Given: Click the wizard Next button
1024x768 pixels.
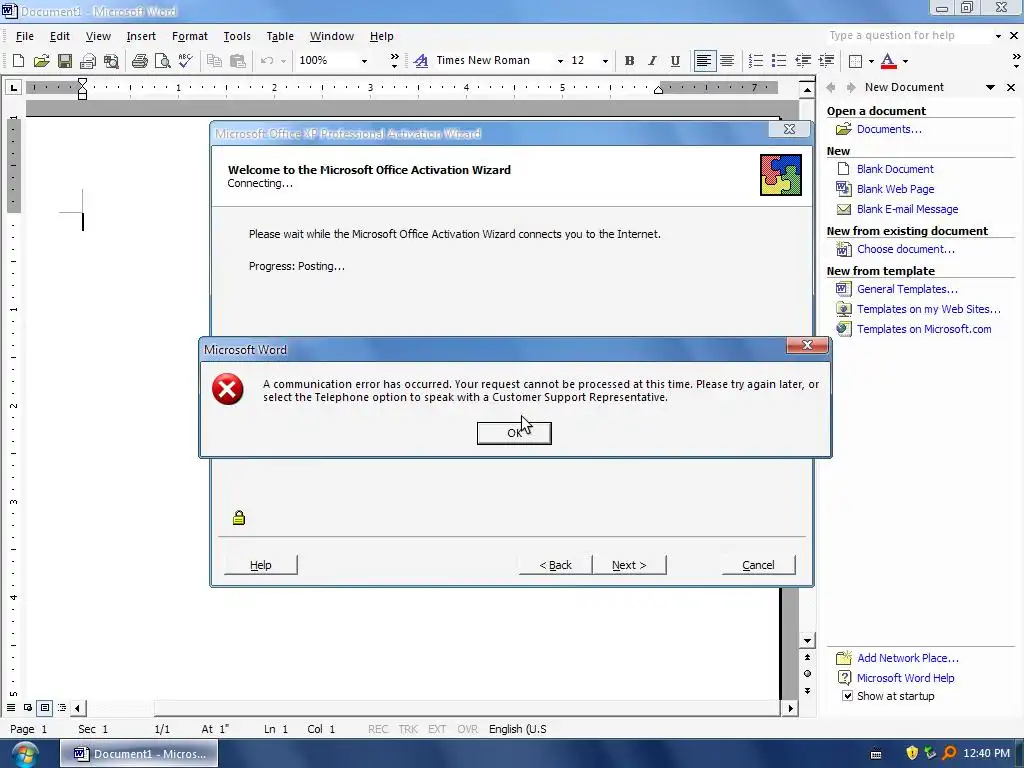Looking at the screenshot, I should [x=629, y=565].
